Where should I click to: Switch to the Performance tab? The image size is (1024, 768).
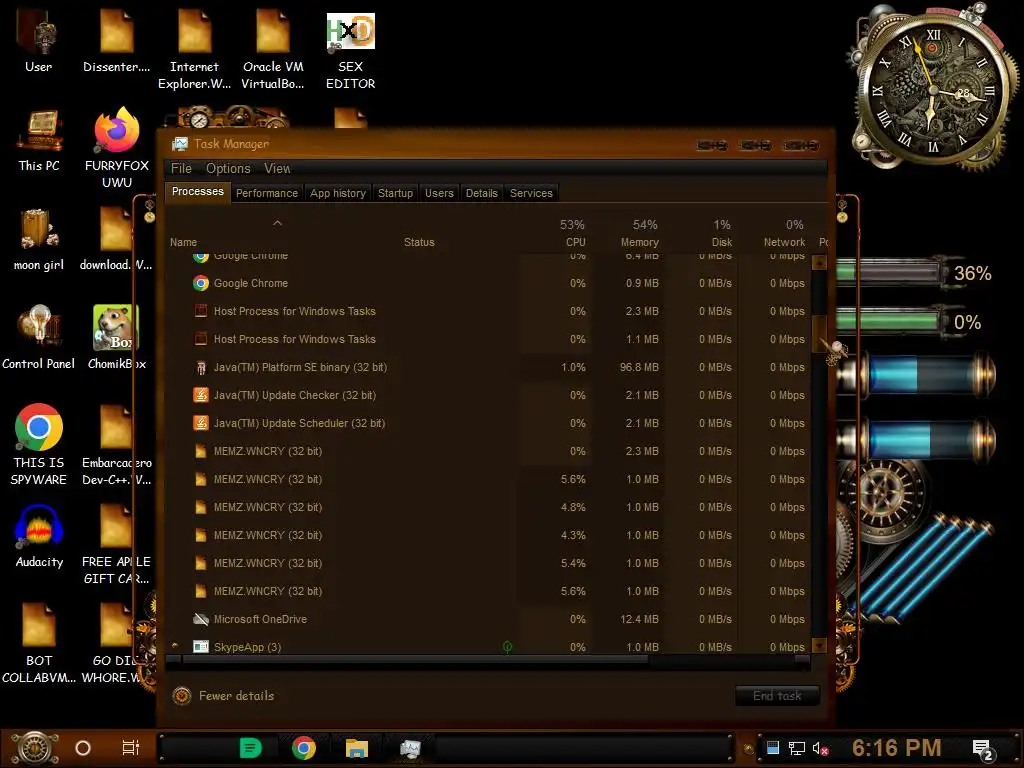(266, 193)
